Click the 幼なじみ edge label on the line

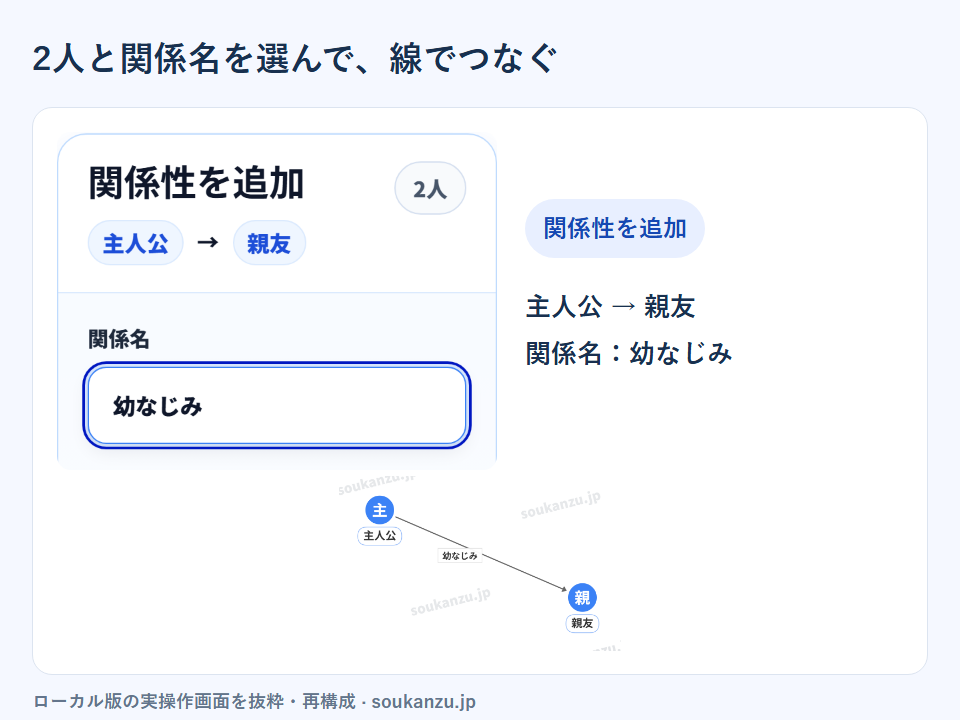tap(460, 556)
